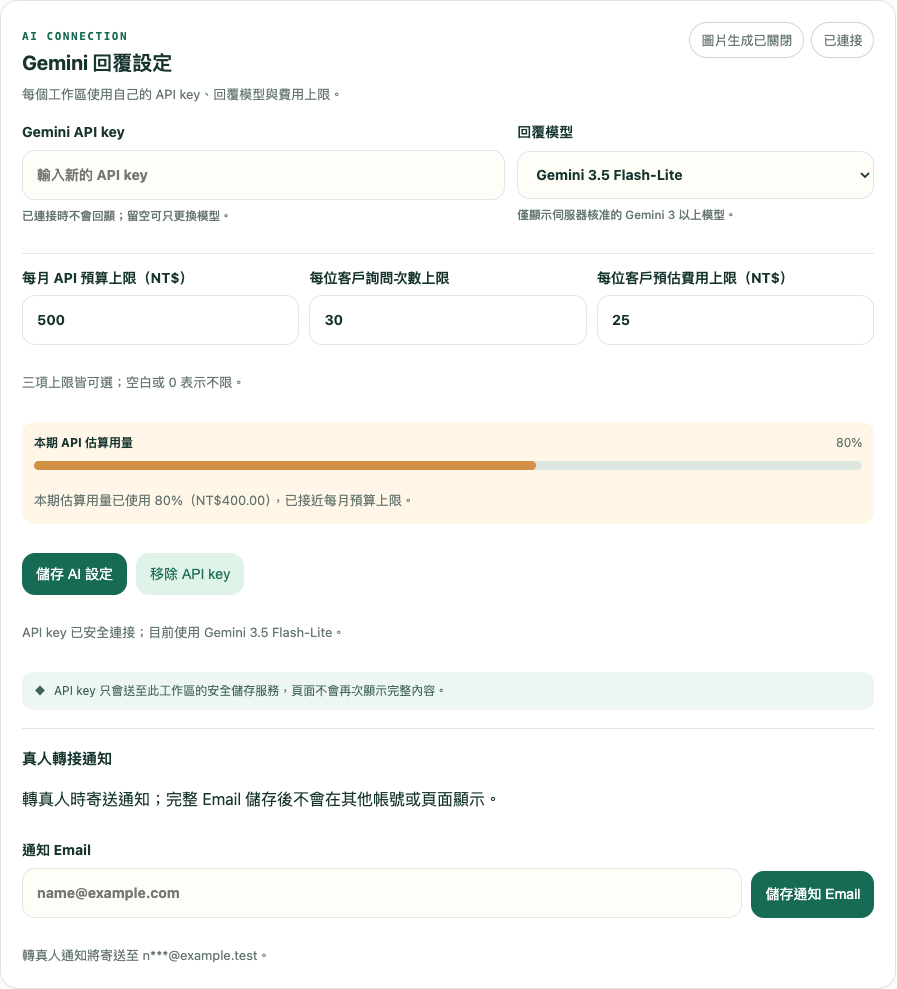Image resolution: width=897 pixels, height=989 pixels.
Task: Click the 通知 Email input field
Action: coord(382,893)
